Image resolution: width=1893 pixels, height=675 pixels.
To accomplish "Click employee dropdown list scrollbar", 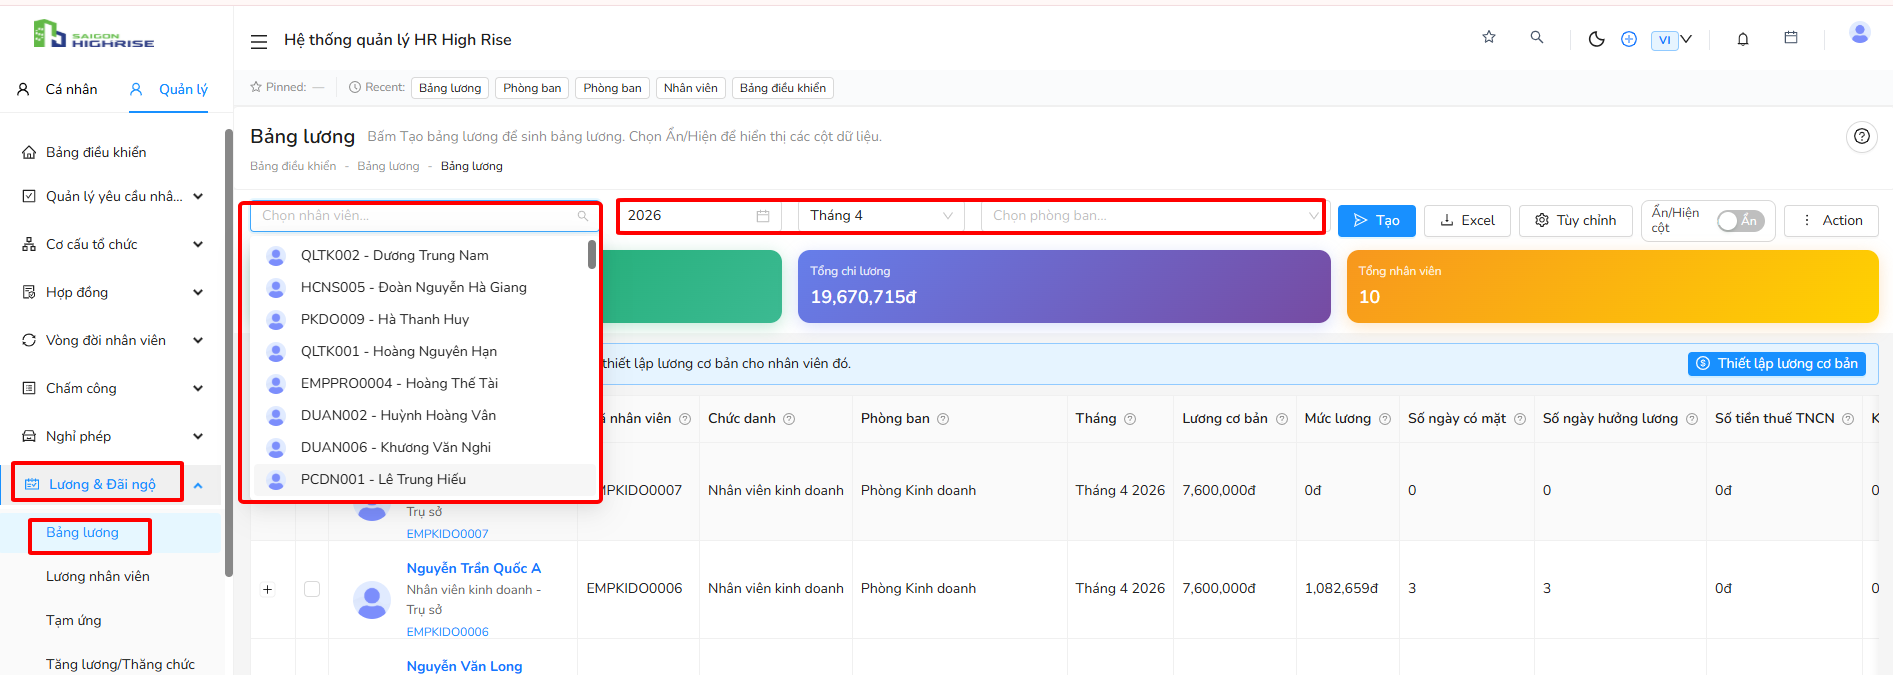I will point(592,255).
